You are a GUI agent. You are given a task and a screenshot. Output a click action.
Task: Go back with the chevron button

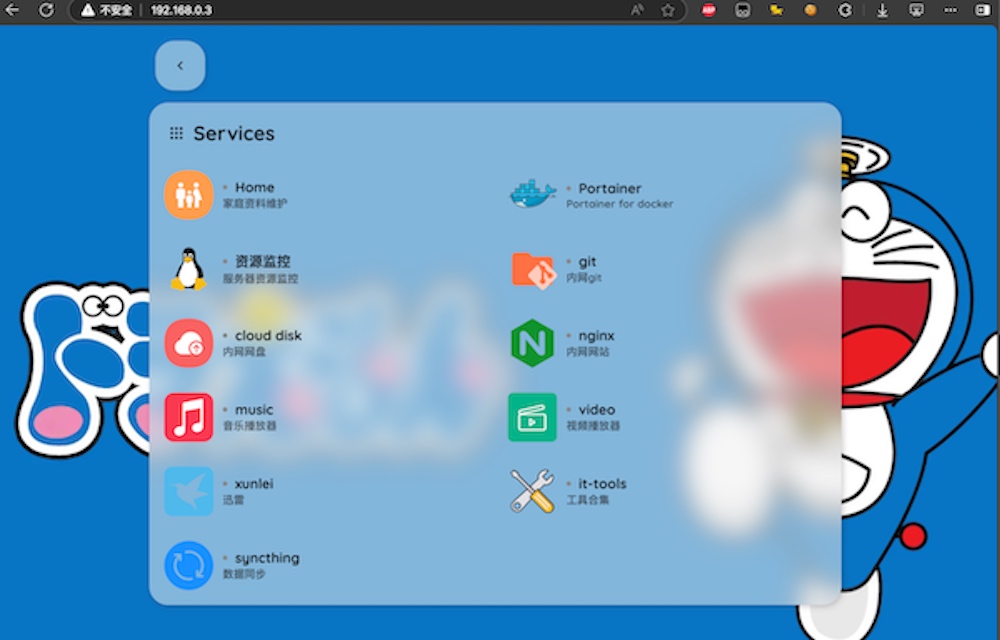(x=180, y=66)
